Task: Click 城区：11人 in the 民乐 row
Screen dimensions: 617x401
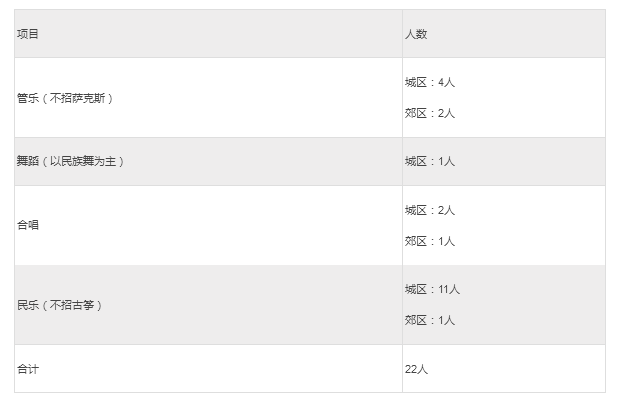Action: click(432, 290)
